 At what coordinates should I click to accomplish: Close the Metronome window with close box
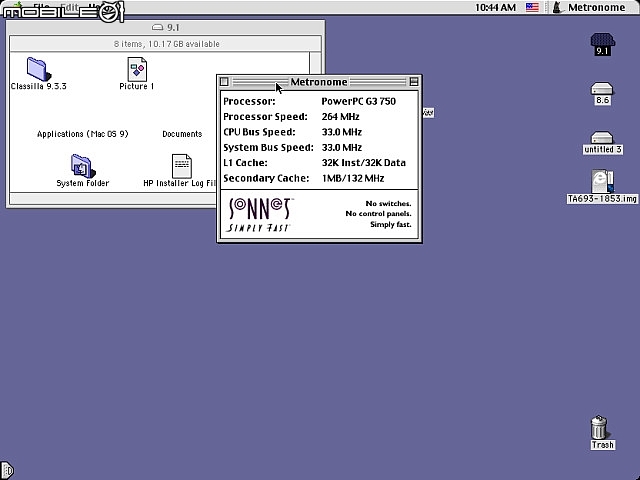click(x=224, y=82)
